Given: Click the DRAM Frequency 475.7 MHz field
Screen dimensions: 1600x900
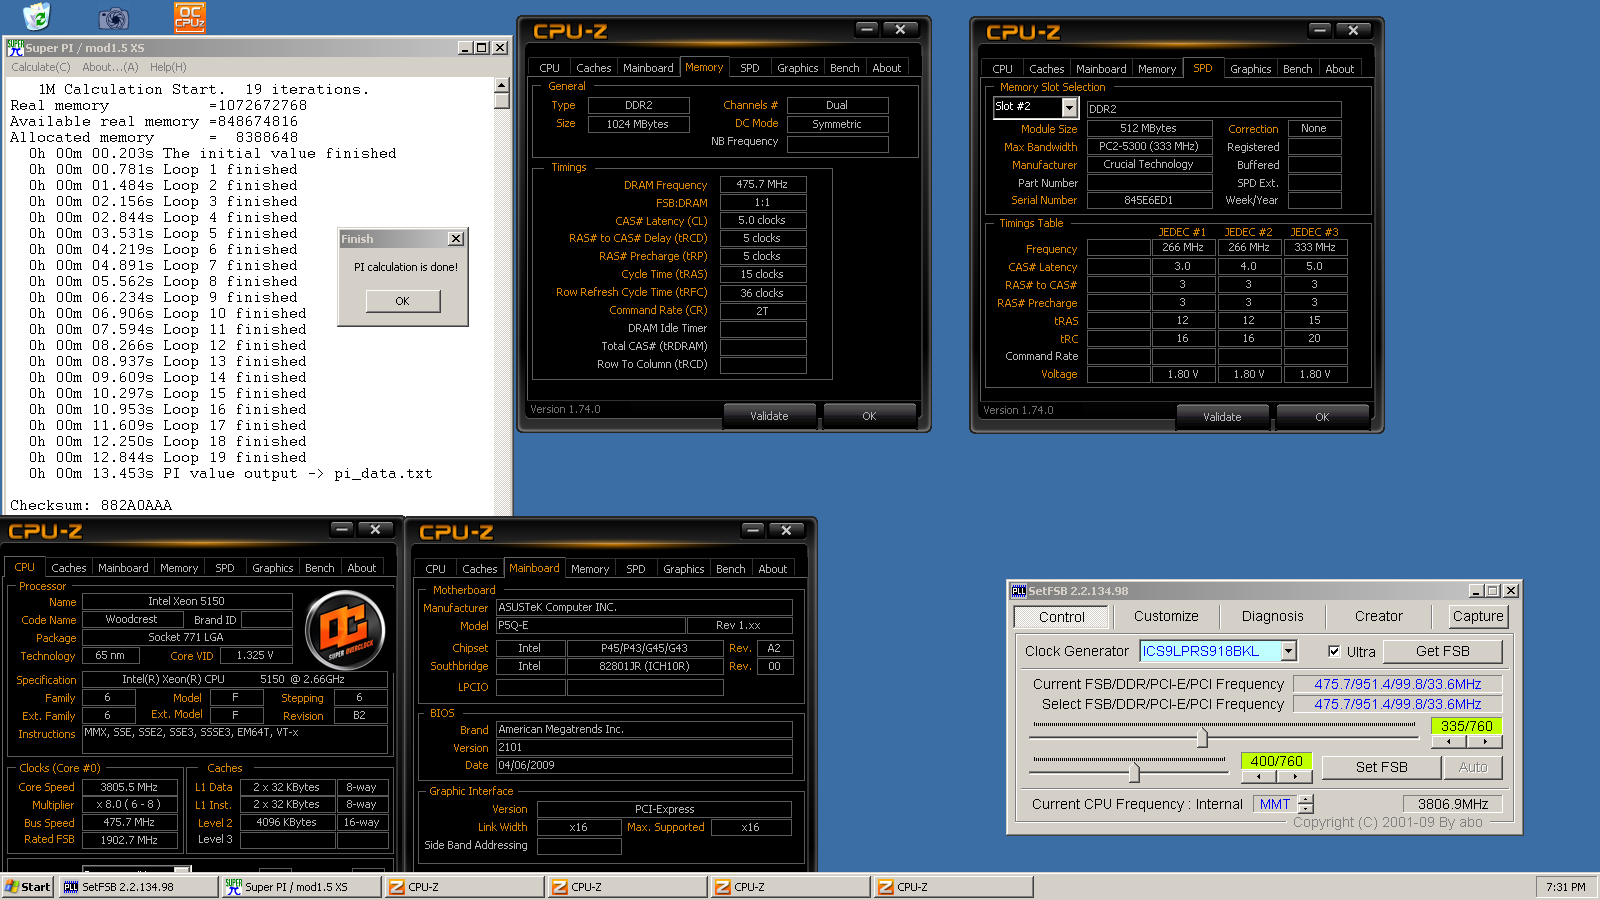Looking at the screenshot, I should pyautogui.click(x=763, y=184).
